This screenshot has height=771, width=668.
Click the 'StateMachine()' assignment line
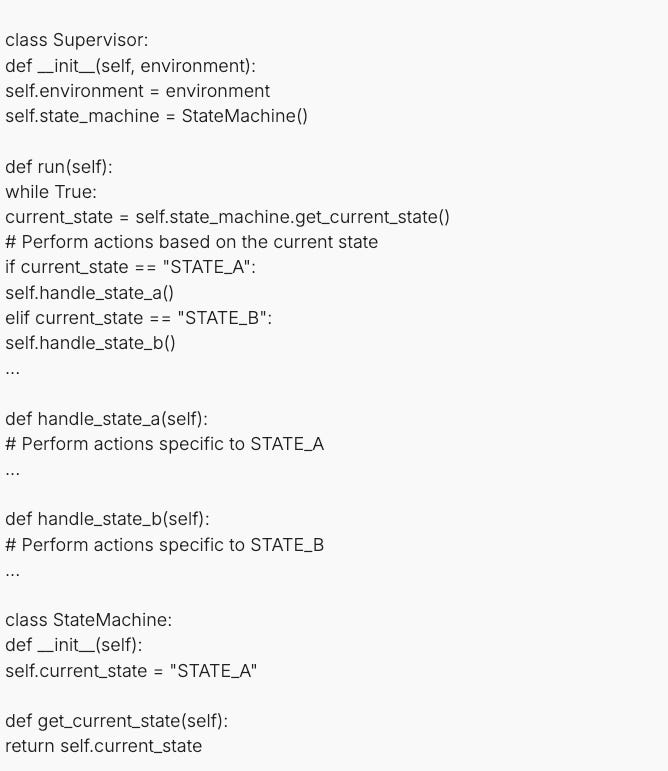(x=156, y=116)
